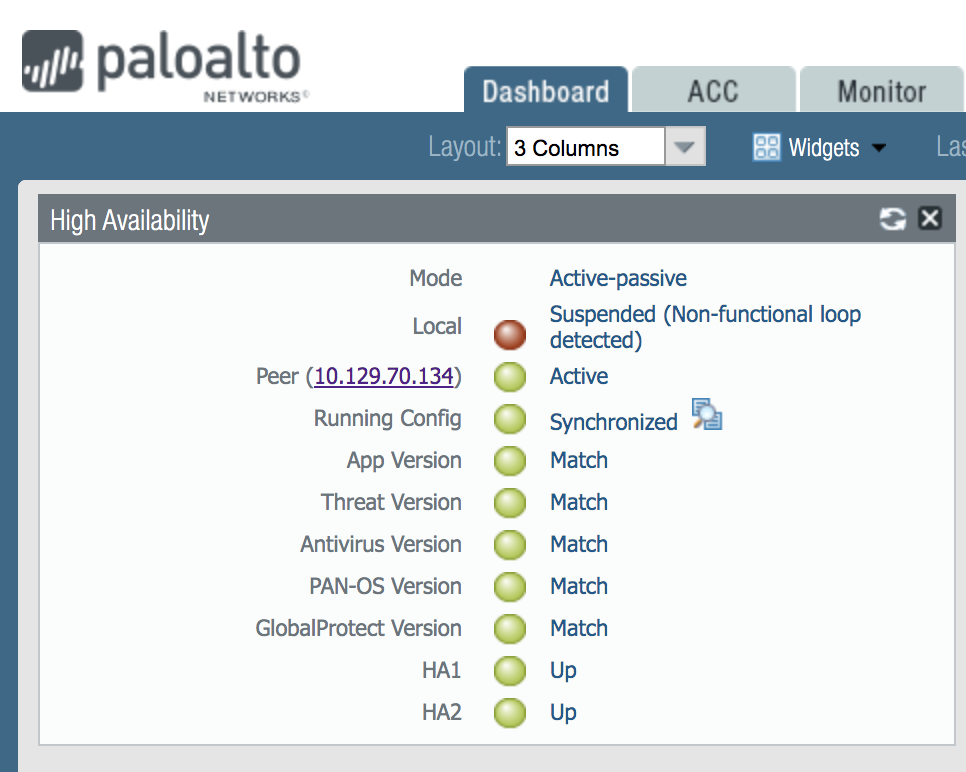966x772 pixels.
Task: Open the Layout dropdown arrow
Action: click(x=684, y=148)
